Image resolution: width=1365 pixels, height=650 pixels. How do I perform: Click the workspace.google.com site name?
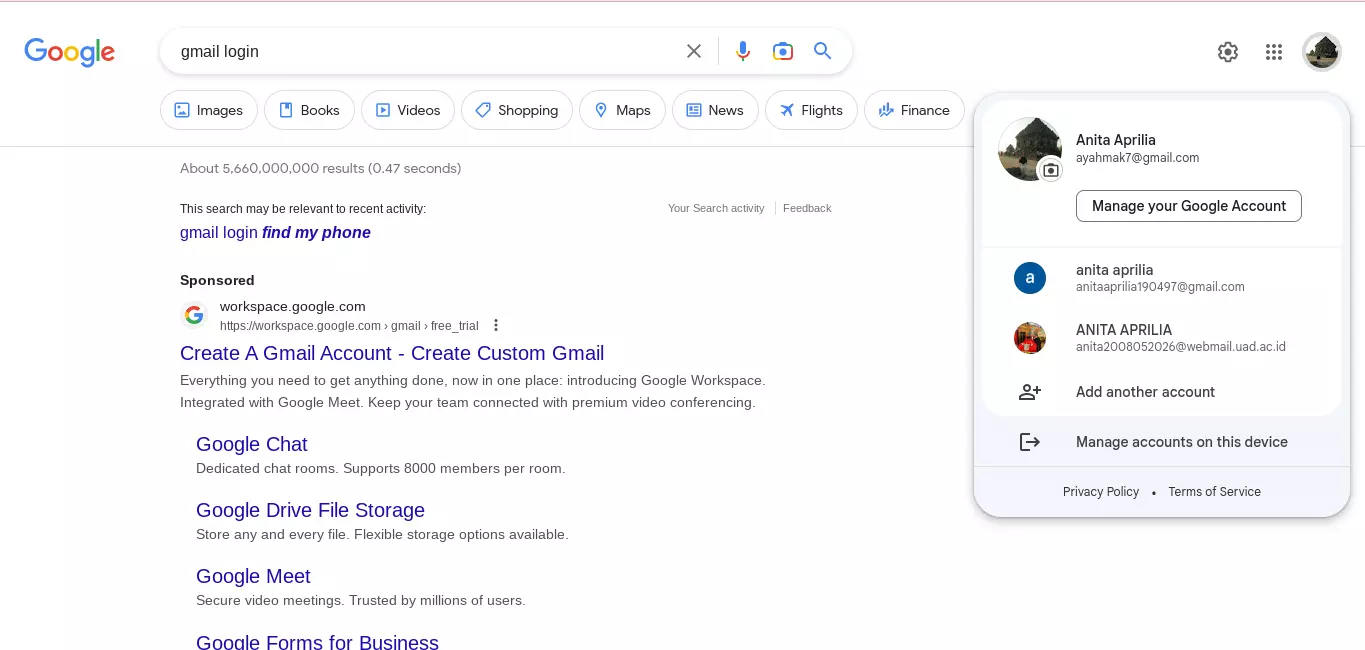(293, 306)
